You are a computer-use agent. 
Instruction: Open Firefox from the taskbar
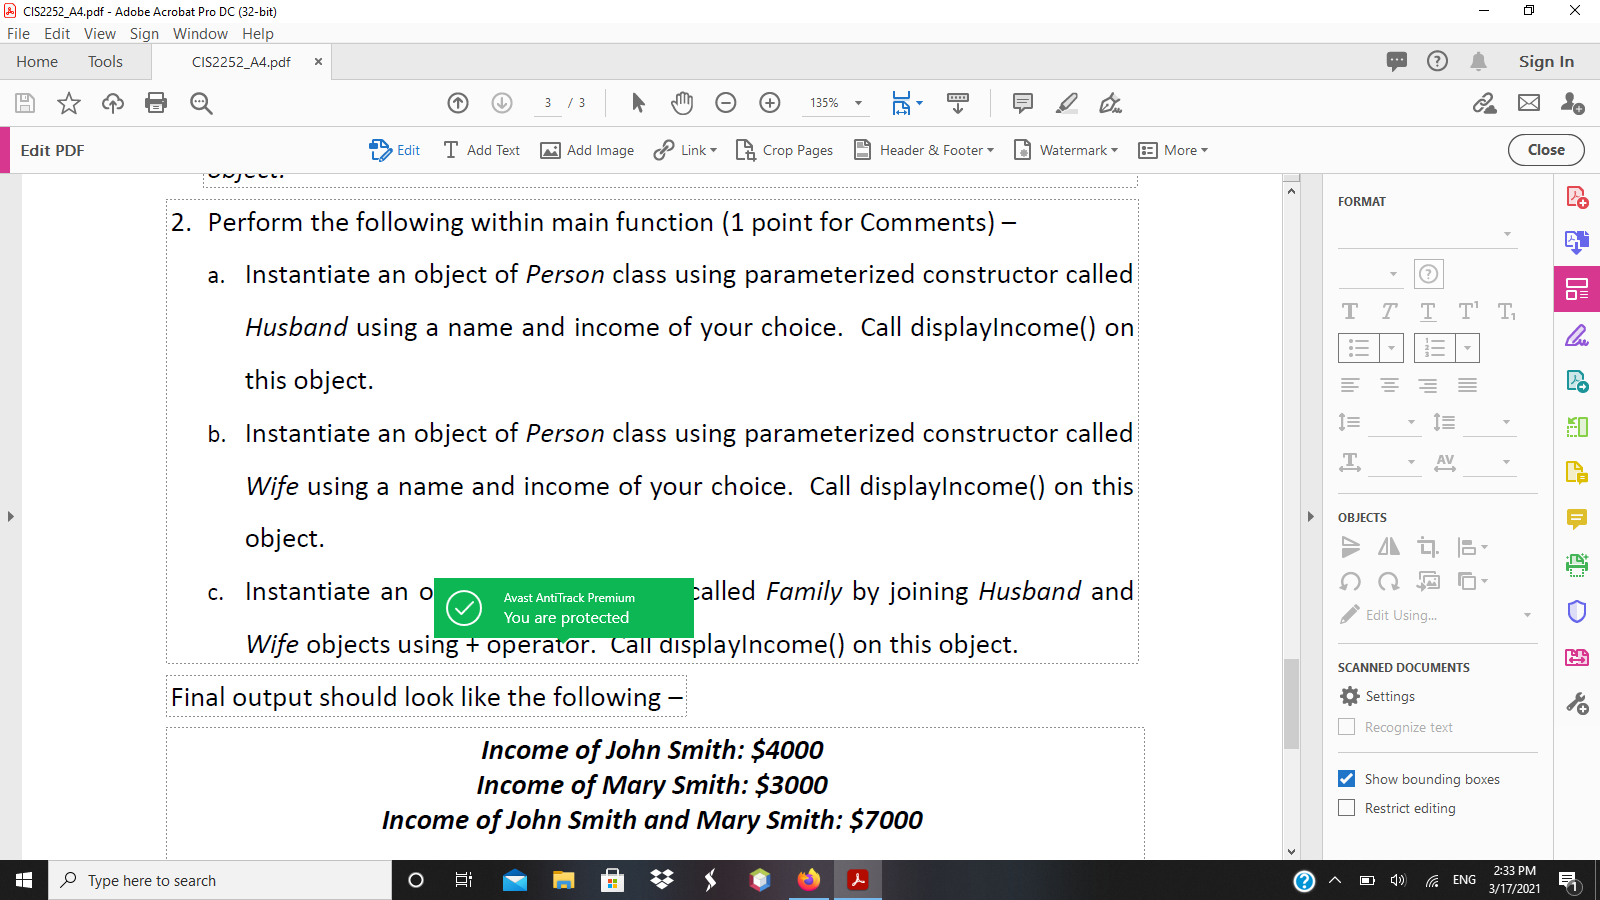tap(809, 880)
